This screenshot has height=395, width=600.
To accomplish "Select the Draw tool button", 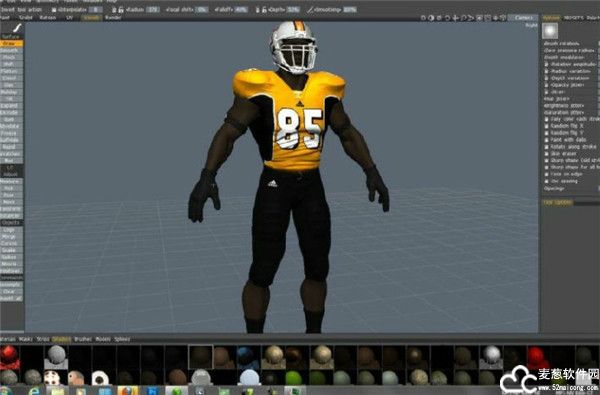I will [10, 44].
